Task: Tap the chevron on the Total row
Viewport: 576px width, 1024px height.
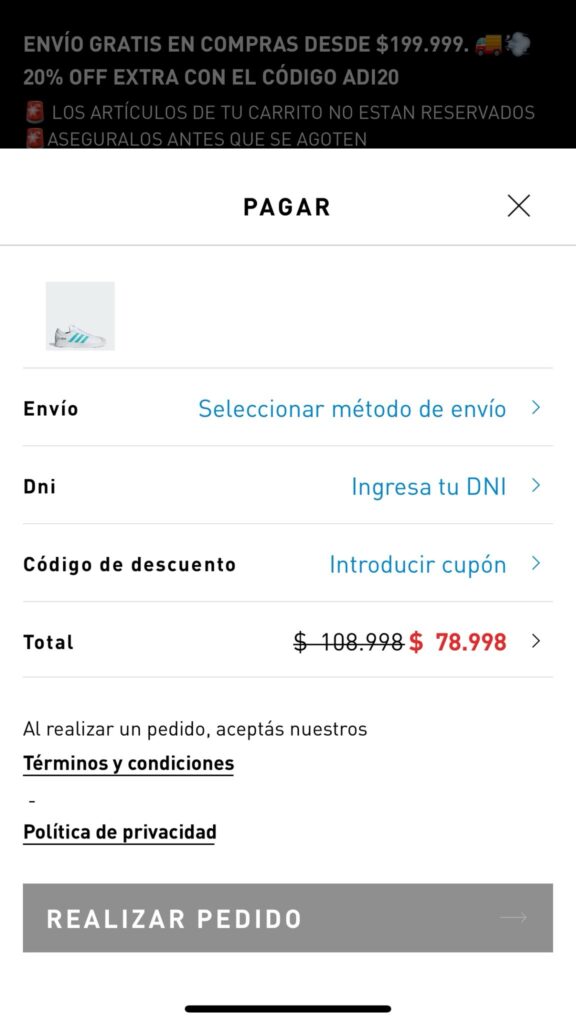Action: pyautogui.click(x=537, y=642)
